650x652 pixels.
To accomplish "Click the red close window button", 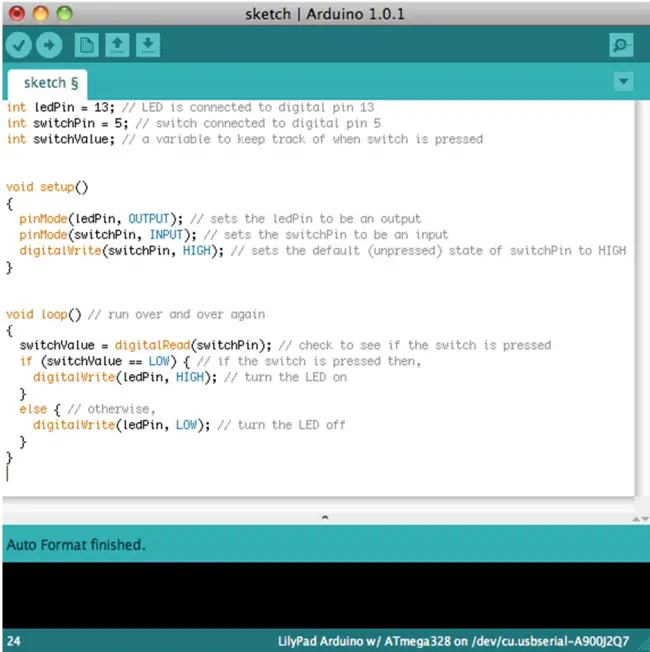I will 17,14.
